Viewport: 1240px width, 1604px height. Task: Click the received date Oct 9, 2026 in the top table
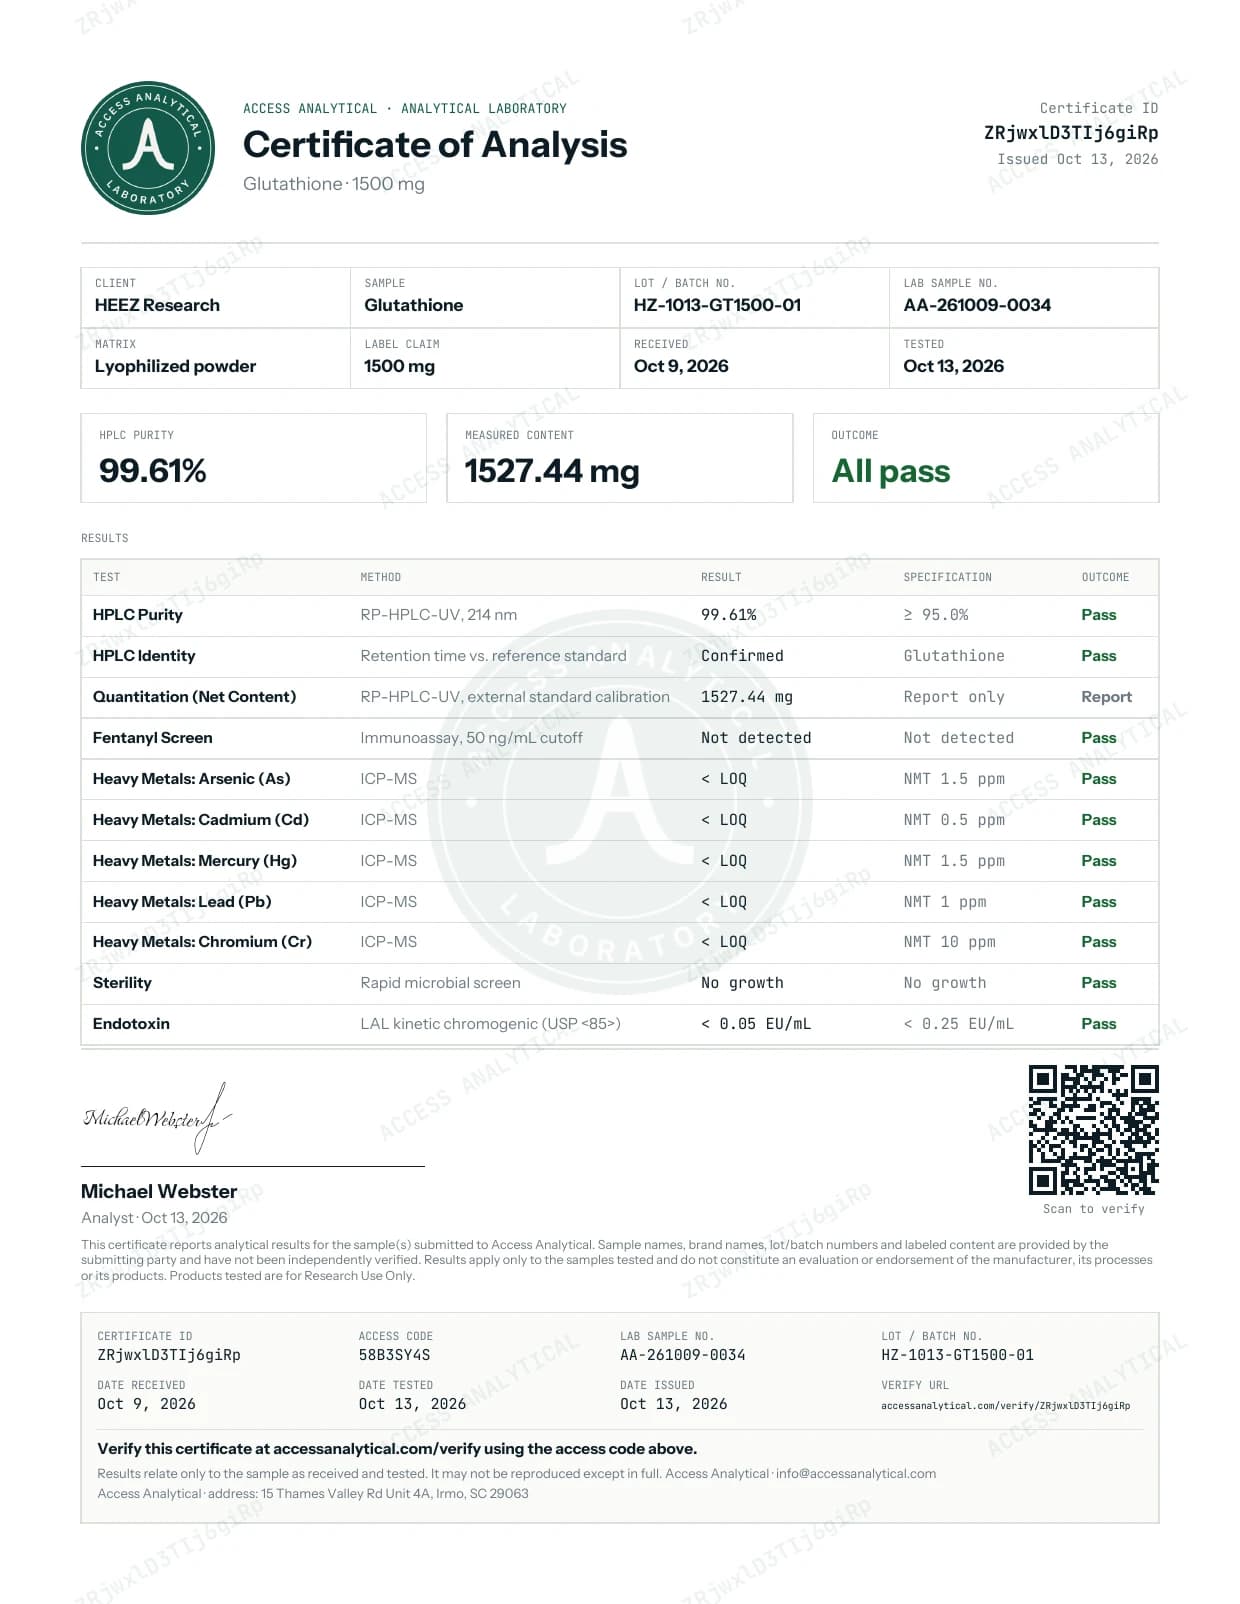pyautogui.click(x=681, y=366)
